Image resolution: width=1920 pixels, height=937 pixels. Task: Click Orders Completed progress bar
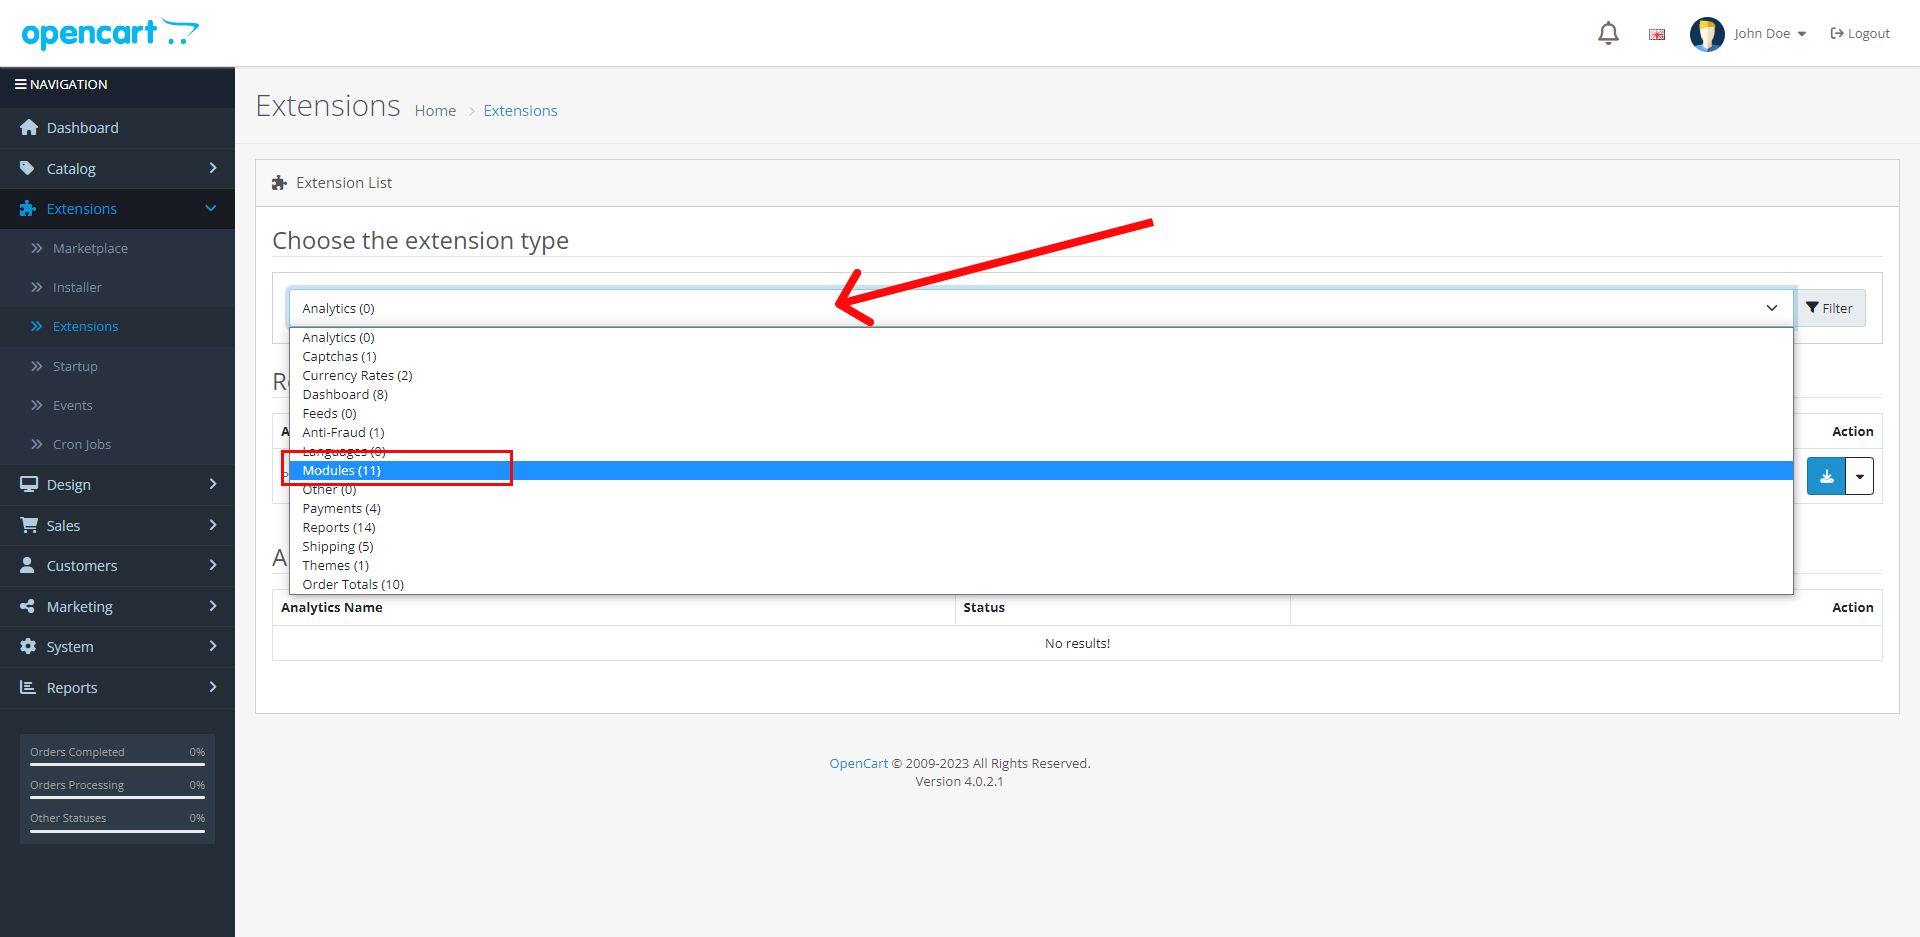pyautogui.click(x=117, y=764)
